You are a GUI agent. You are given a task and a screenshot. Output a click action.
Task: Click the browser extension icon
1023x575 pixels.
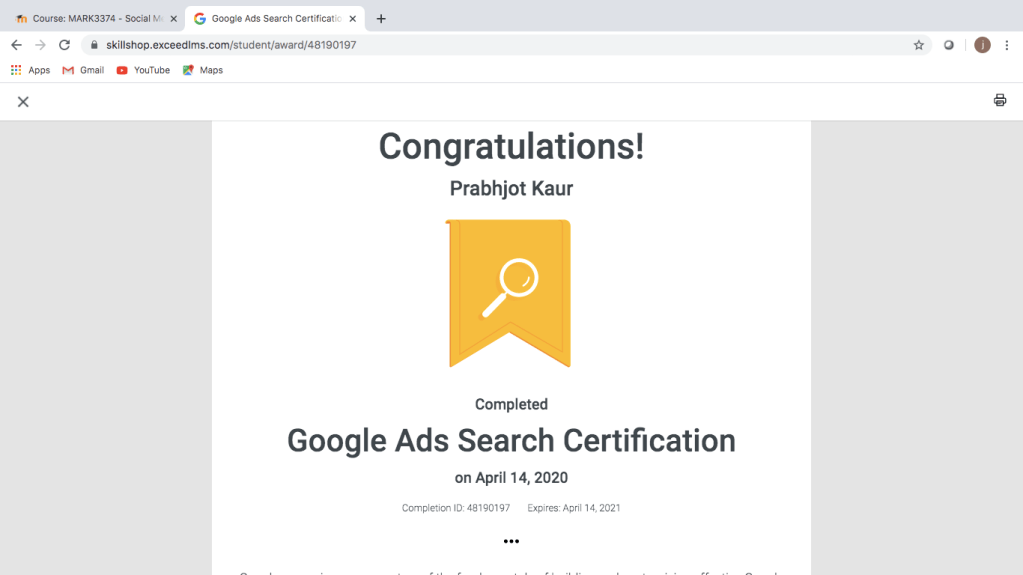[949, 45]
